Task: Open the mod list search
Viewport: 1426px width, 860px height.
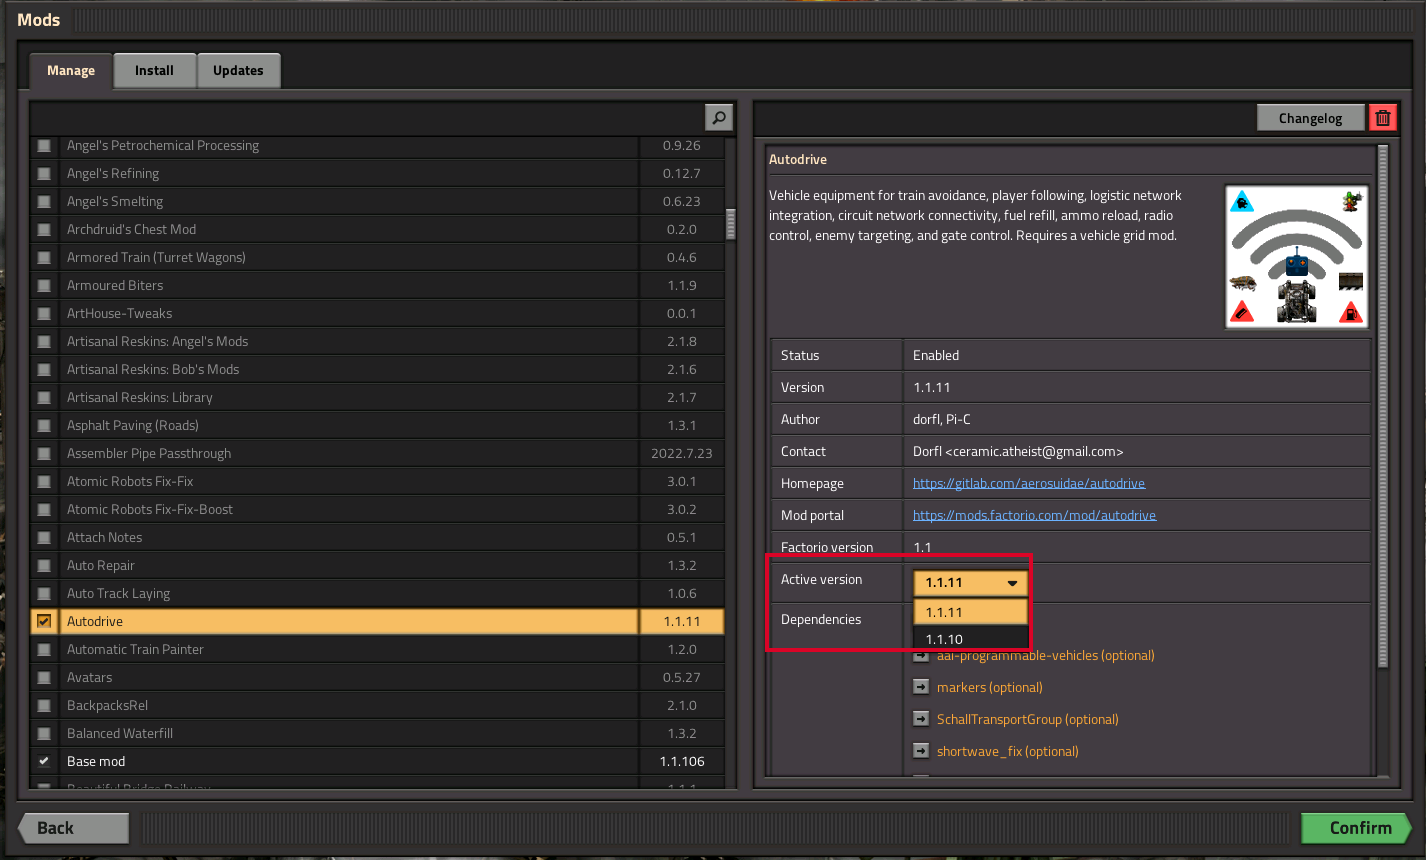Action: coord(718,118)
